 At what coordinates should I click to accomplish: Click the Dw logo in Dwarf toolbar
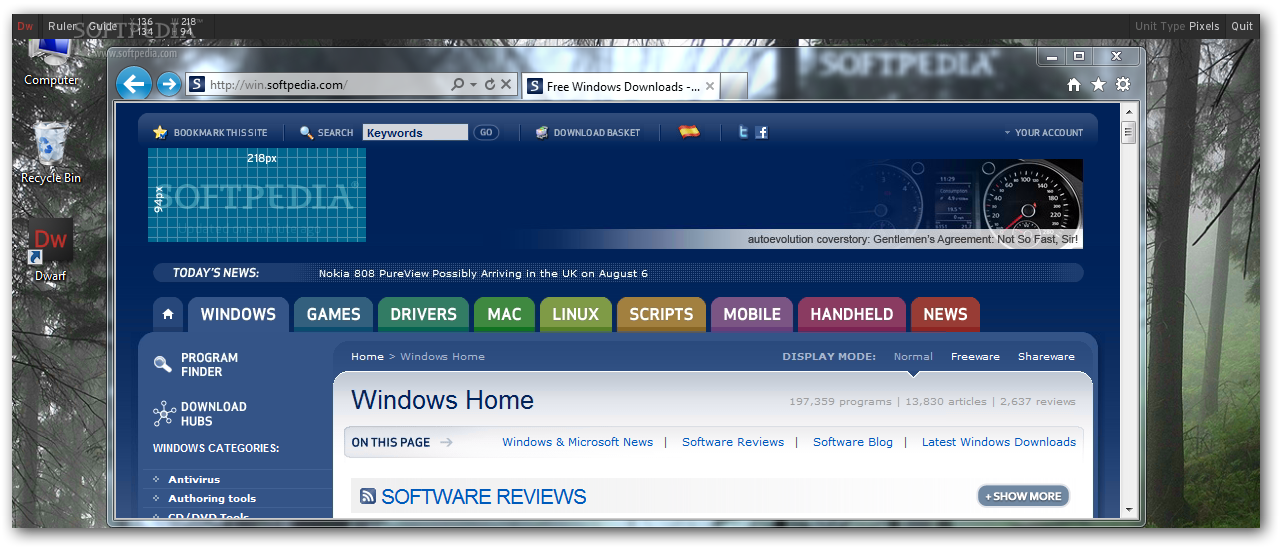[25, 26]
